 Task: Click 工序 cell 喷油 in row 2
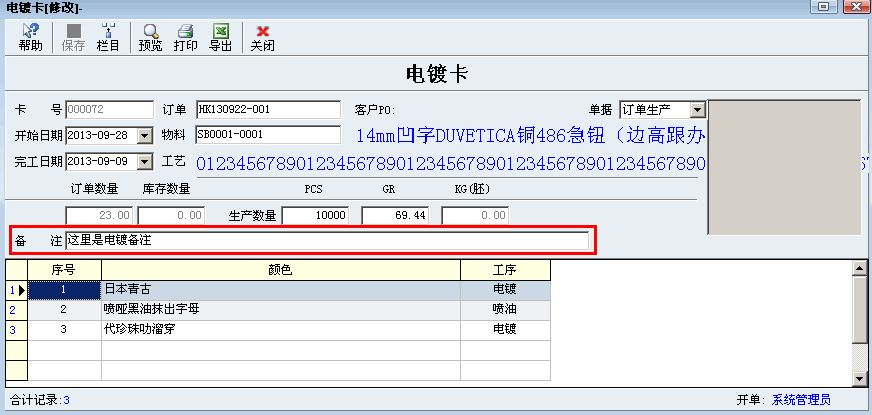pos(506,310)
